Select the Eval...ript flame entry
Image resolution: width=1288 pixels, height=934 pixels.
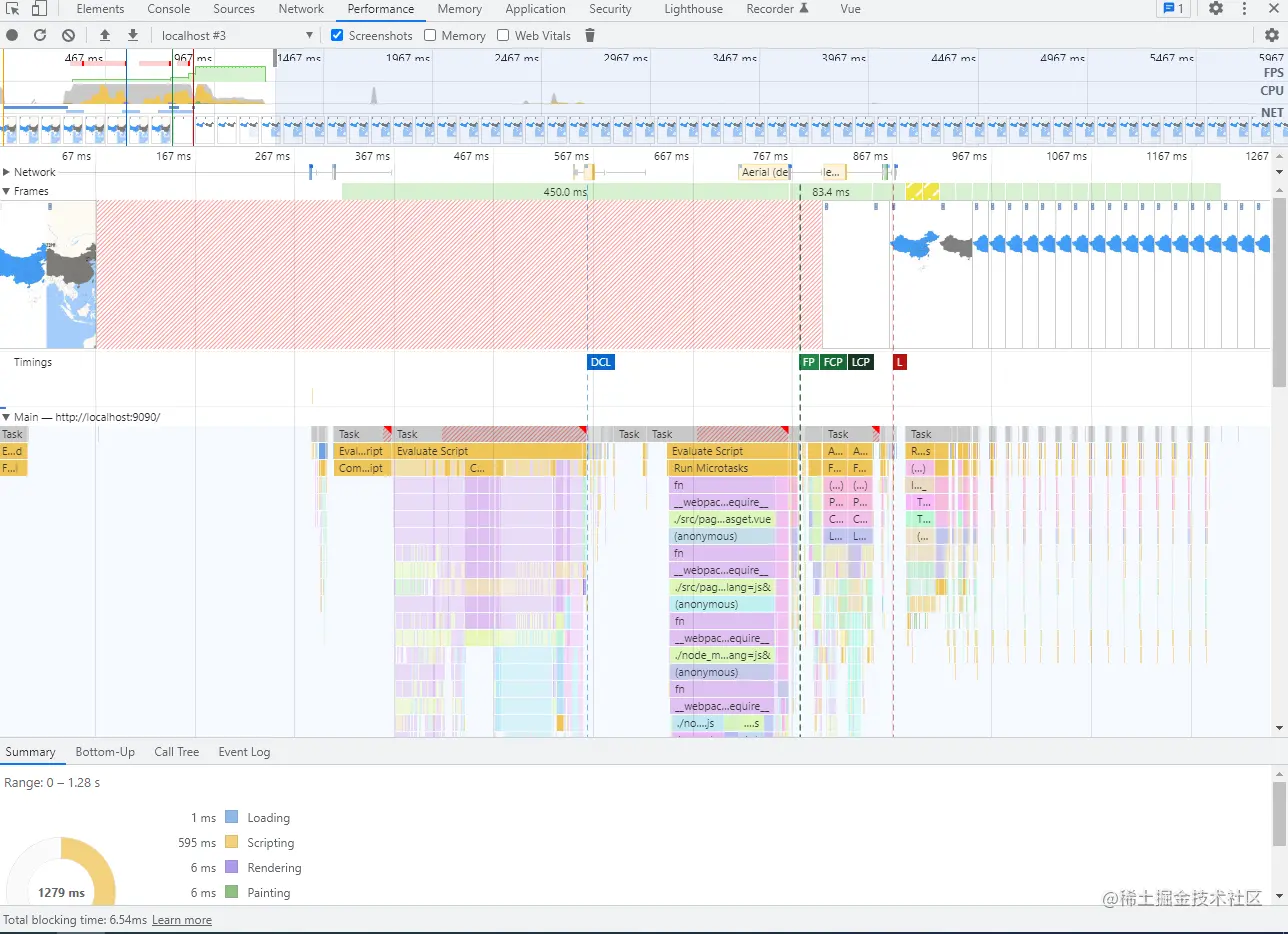click(x=361, y=451)
